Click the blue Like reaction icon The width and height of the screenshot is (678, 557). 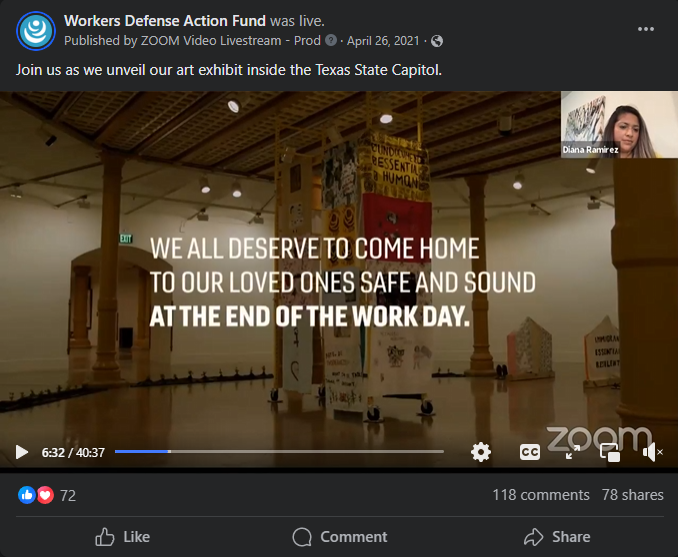27,495
